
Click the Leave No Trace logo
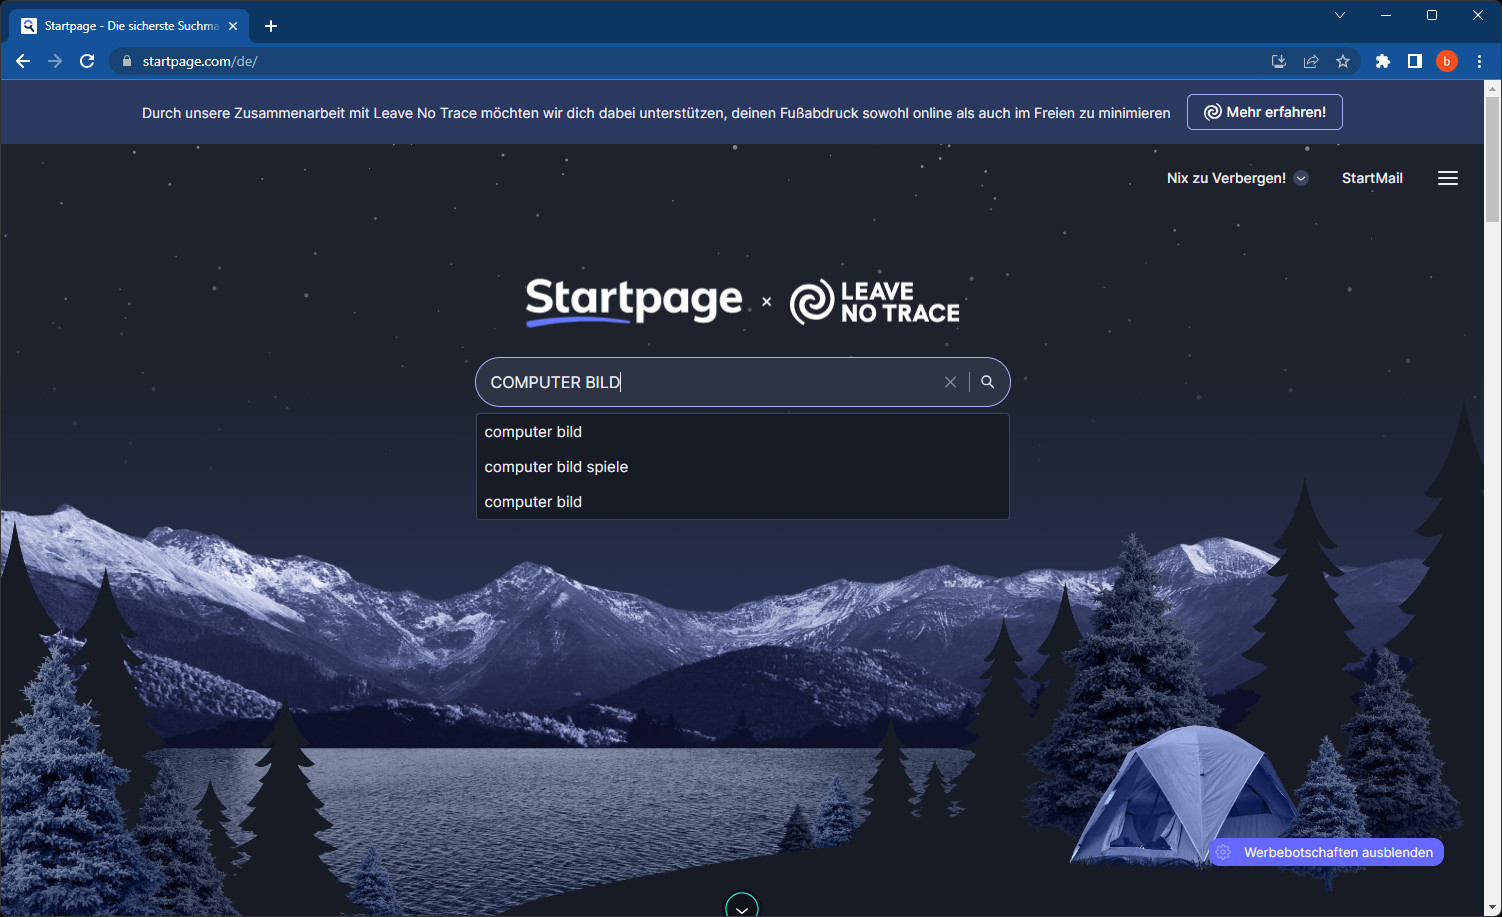873,301
